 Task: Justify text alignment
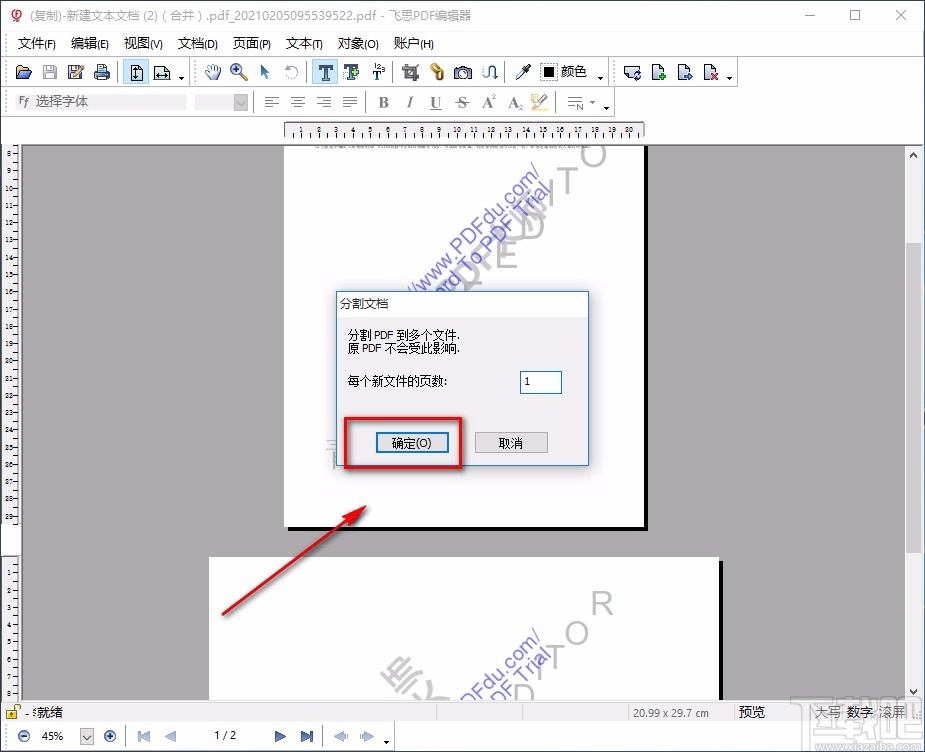point(350,103)
